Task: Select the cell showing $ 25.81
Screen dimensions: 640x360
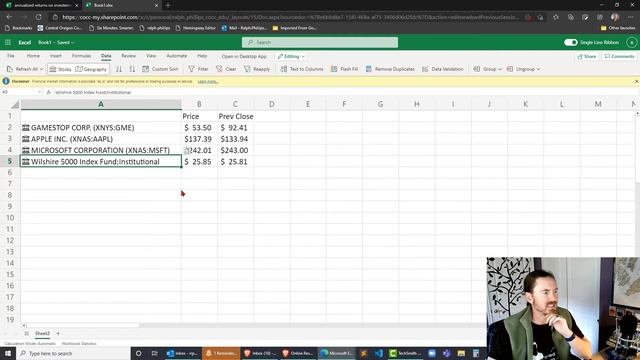Action: (x=236, y=162)
